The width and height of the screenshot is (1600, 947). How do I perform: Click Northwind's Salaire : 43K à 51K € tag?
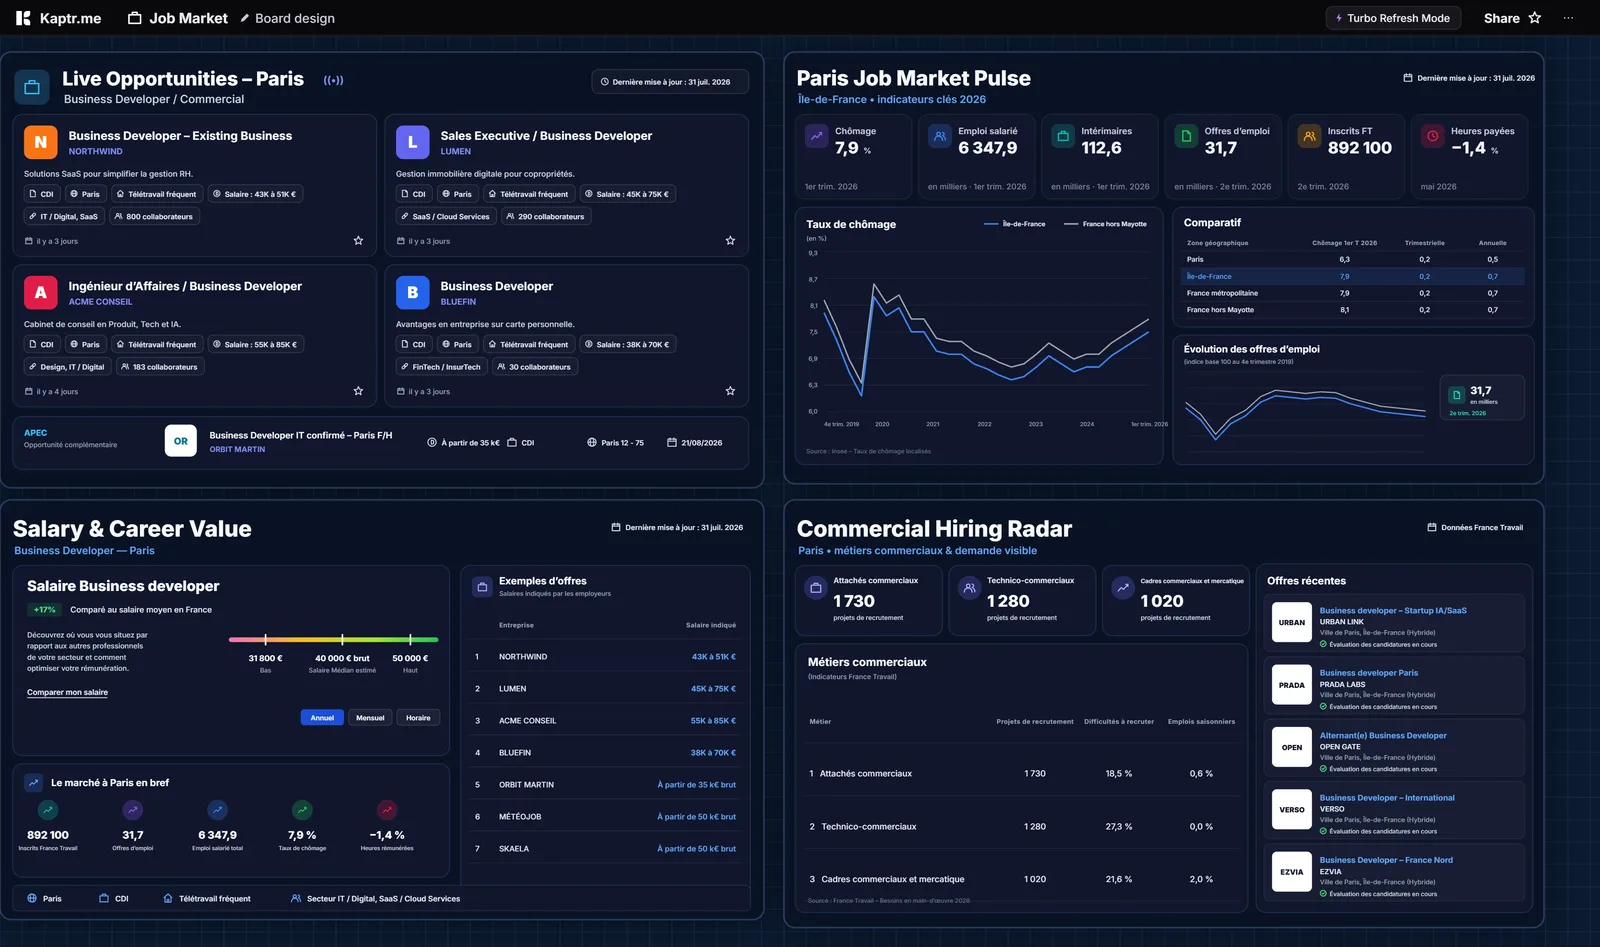[254, 194]
